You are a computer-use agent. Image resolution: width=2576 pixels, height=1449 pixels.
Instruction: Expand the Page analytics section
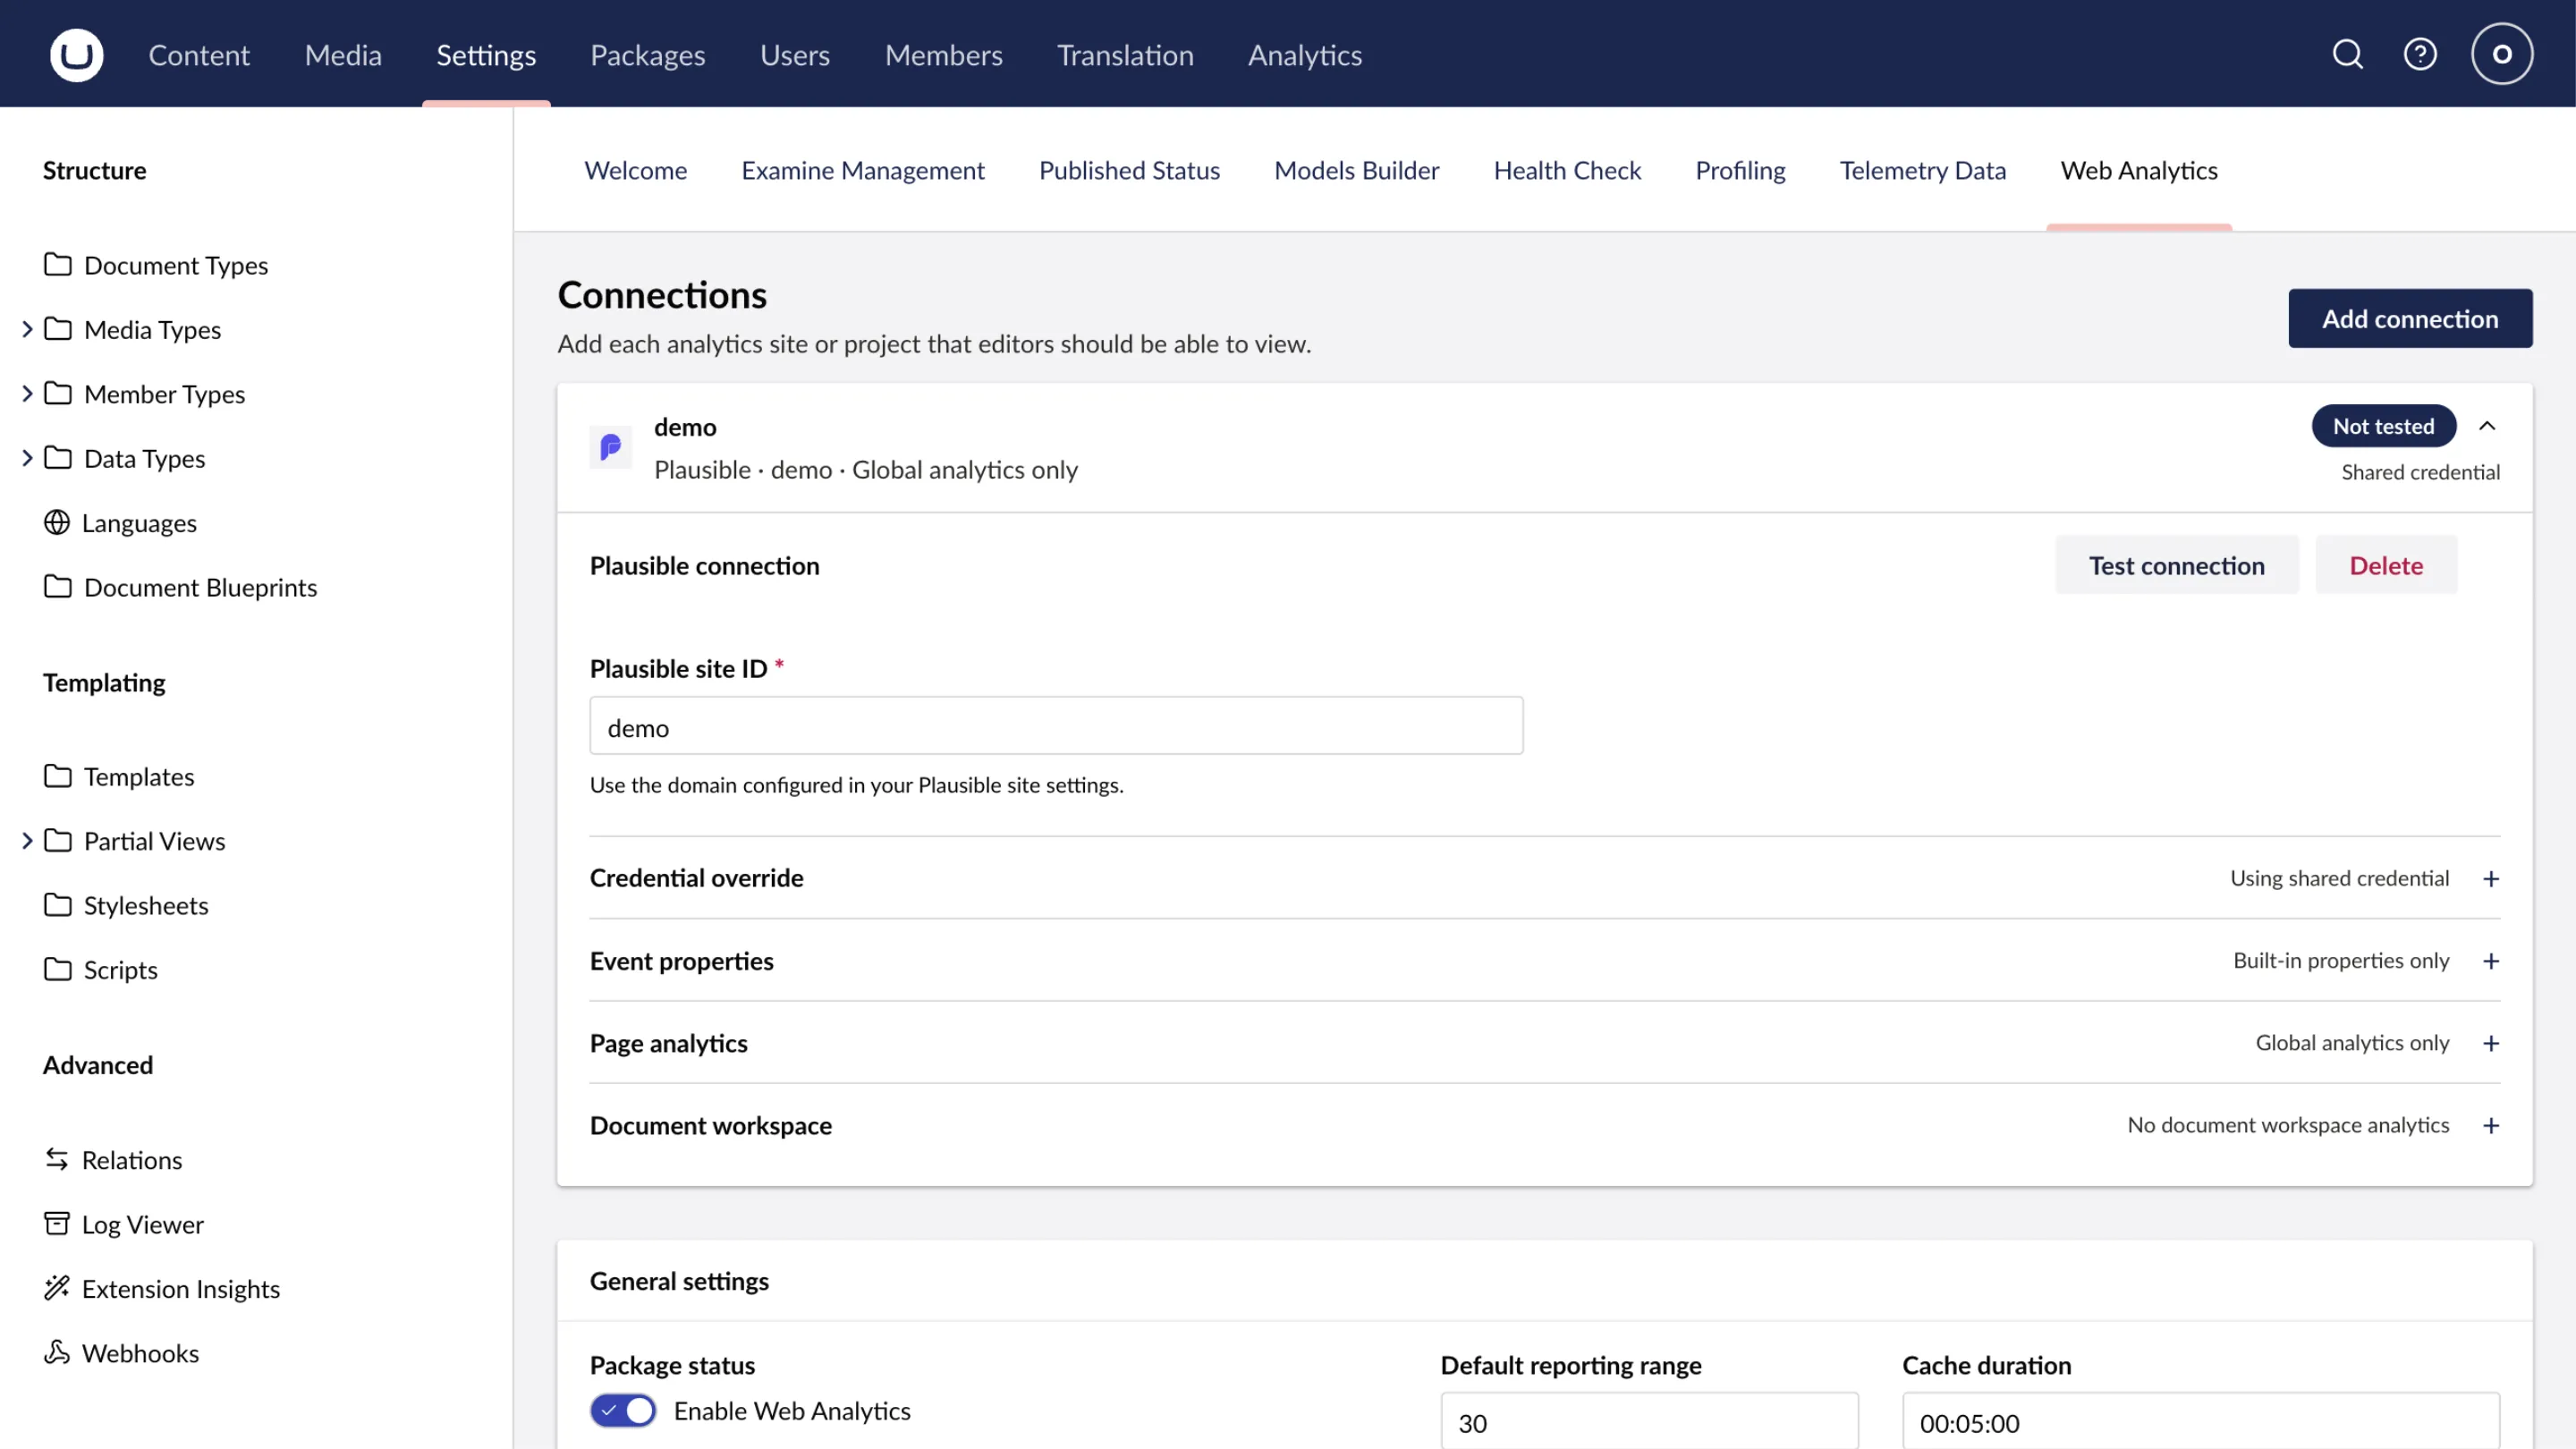coord(2491,1043)
